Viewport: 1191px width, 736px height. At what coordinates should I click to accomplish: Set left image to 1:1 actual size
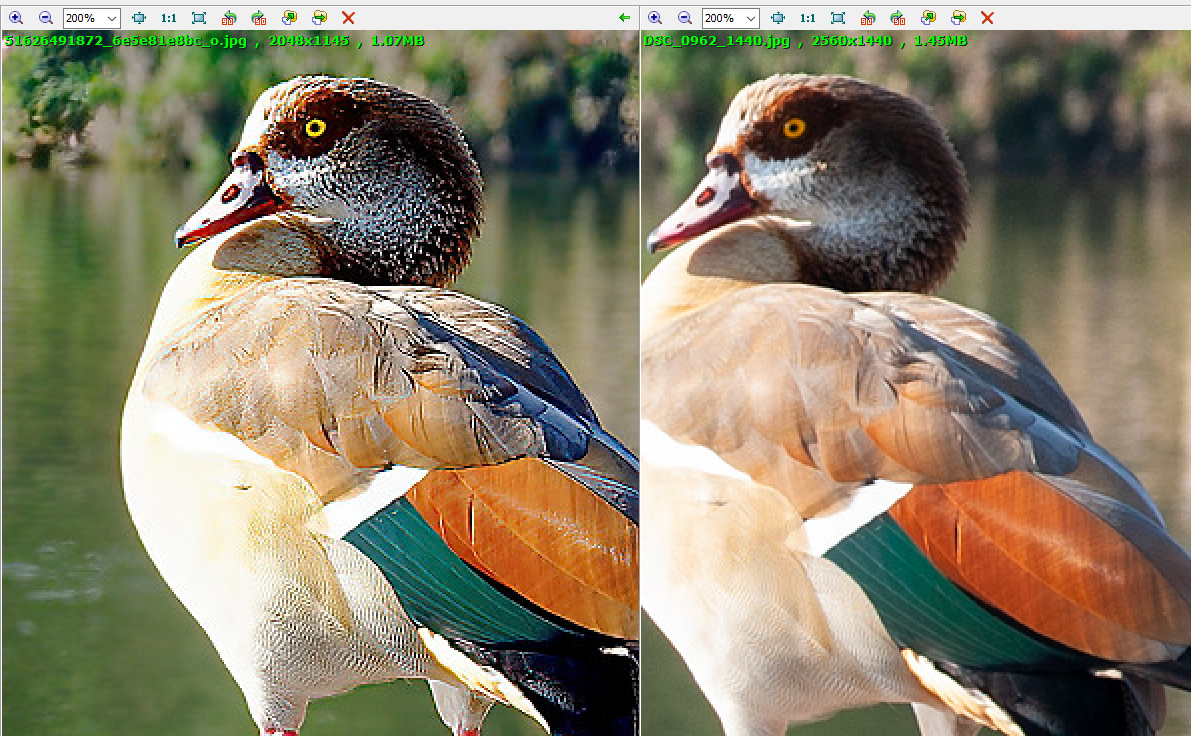point(169,18)
